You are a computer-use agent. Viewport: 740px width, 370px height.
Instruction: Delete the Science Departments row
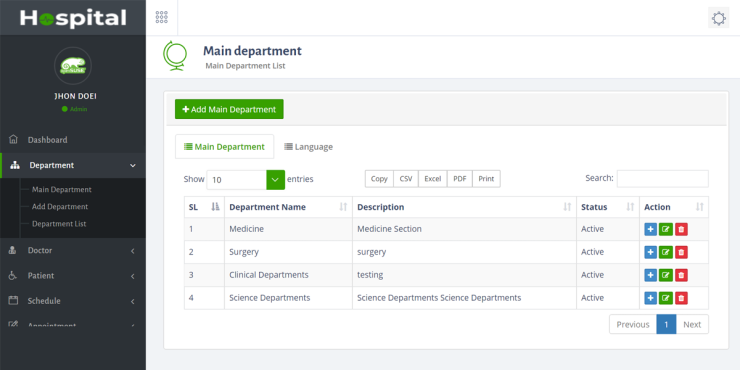(681, 298)
